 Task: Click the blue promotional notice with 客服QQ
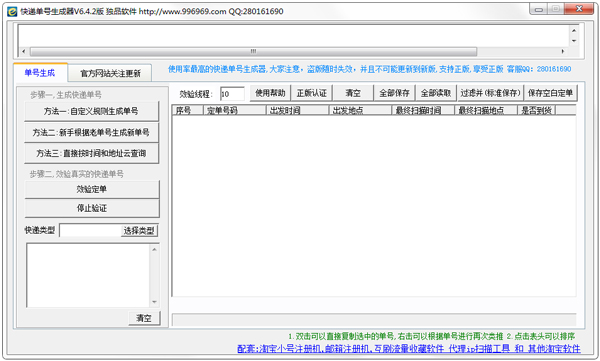click(370, 69)
